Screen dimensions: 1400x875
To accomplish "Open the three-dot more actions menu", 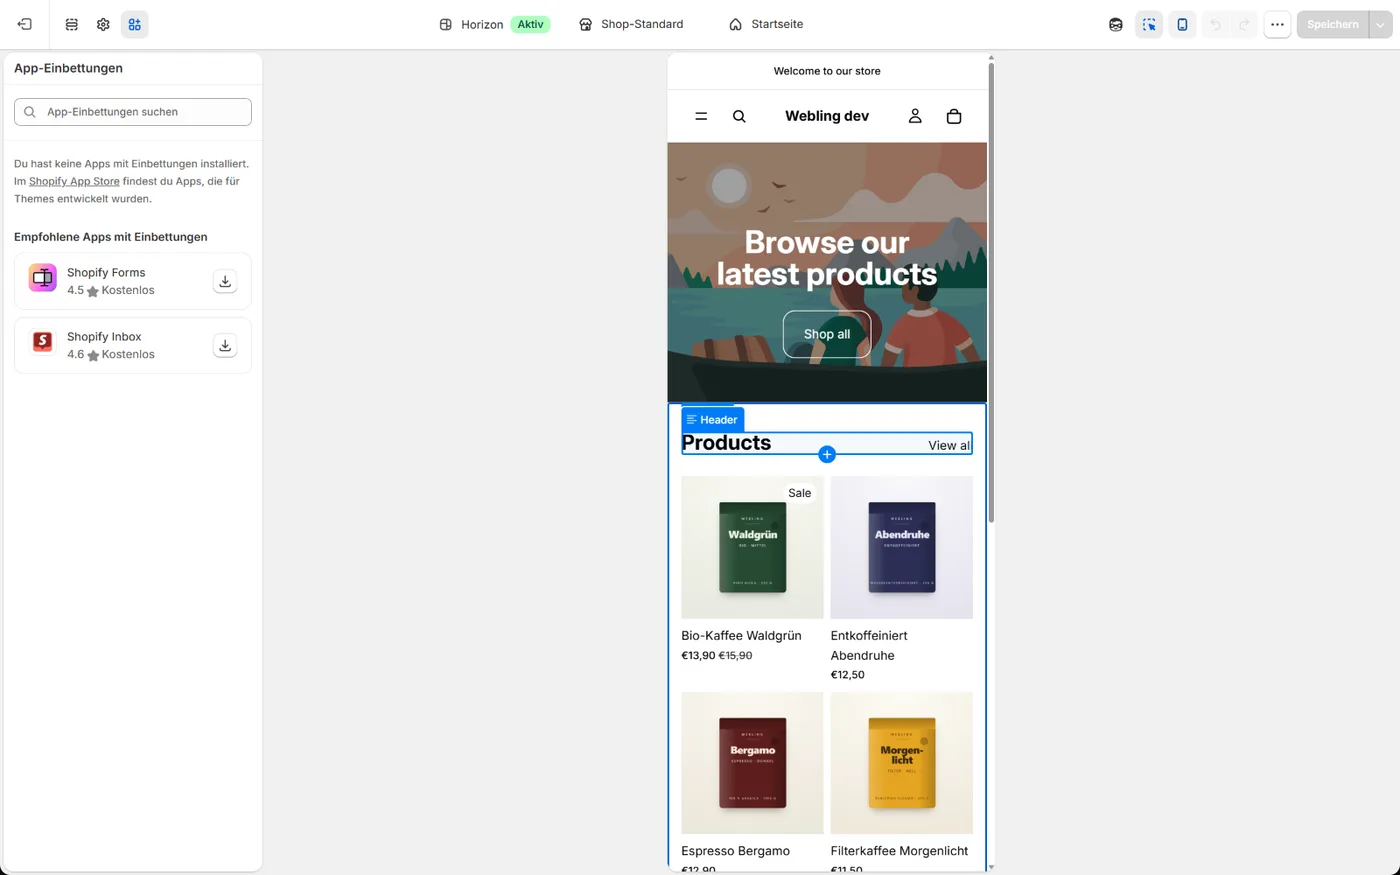I will [x=1277, y=24].
